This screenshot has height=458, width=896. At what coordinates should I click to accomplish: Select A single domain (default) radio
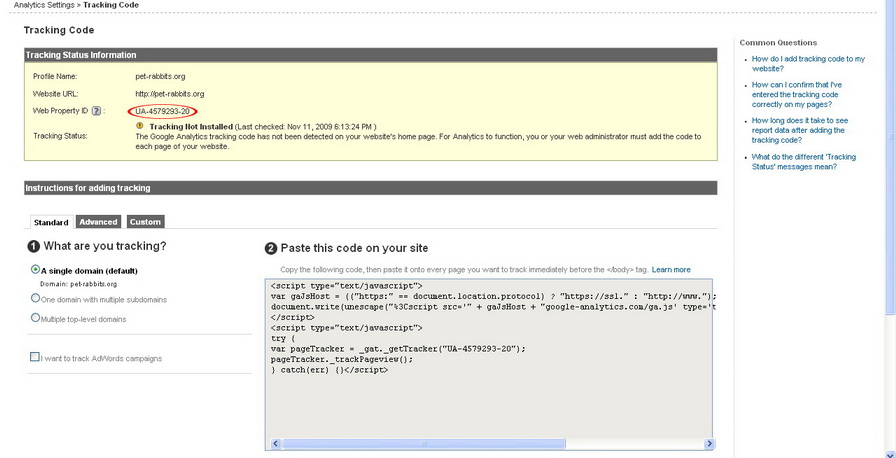pos(35,270)
